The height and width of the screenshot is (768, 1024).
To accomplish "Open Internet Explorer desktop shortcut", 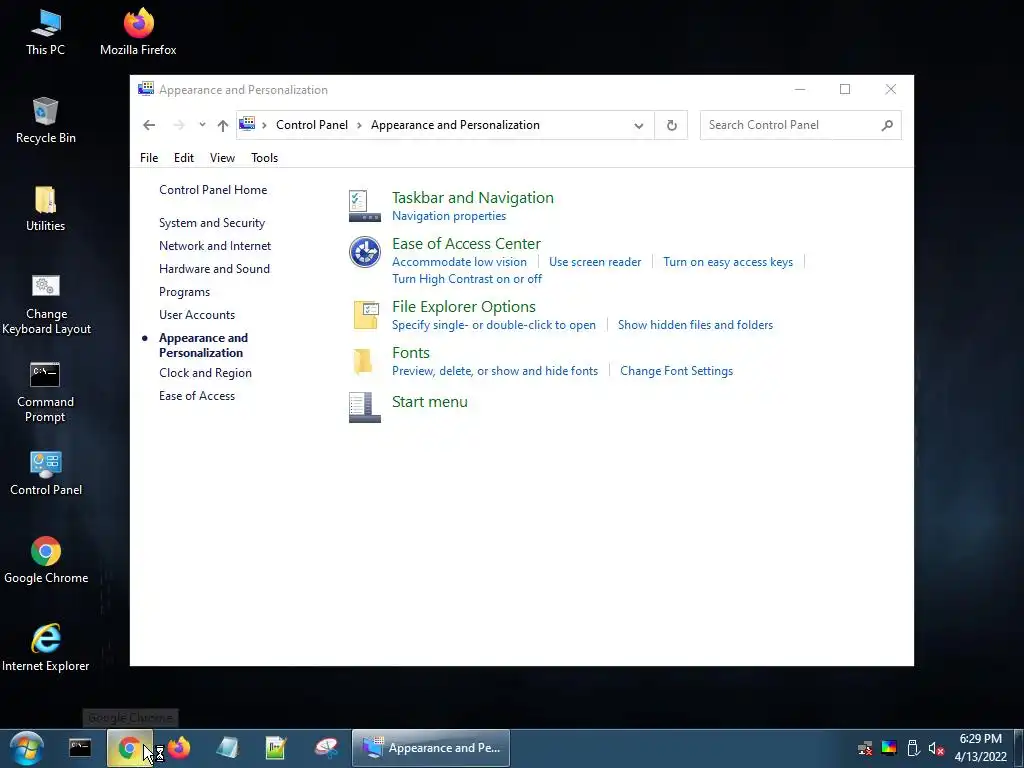I will pyautogui.click(x=46, y=648).
